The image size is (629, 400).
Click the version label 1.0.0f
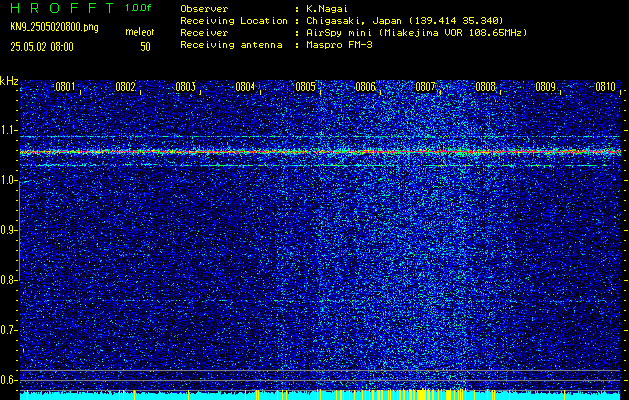tap(138, 8)
